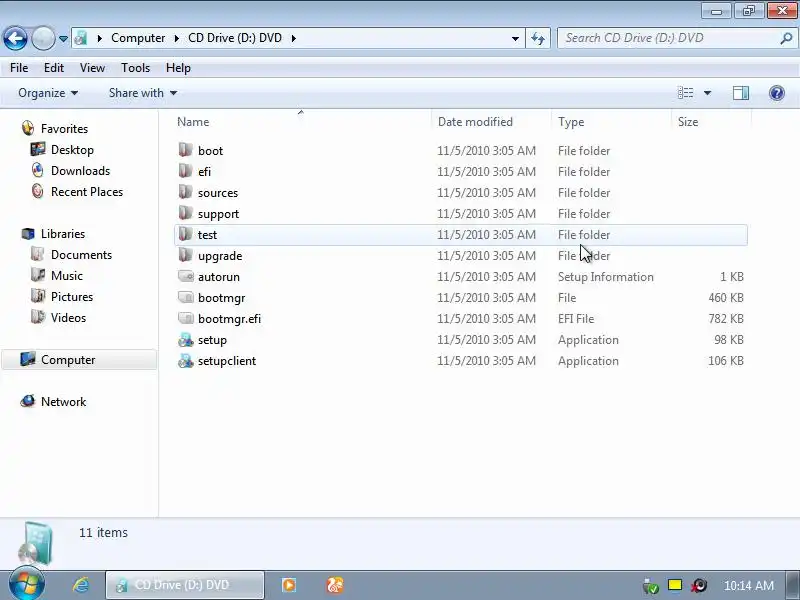Go back with the Back arrow button

coord(15,38)
